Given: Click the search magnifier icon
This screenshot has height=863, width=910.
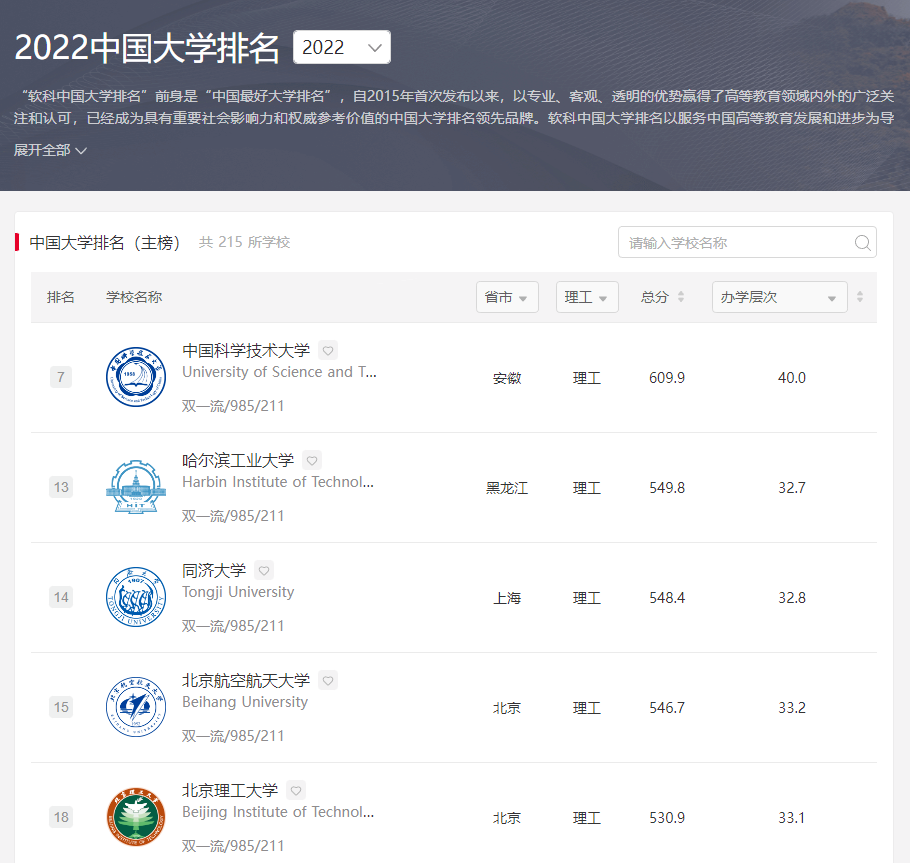Looking at the screenshot, I should (x=862, y=243).
